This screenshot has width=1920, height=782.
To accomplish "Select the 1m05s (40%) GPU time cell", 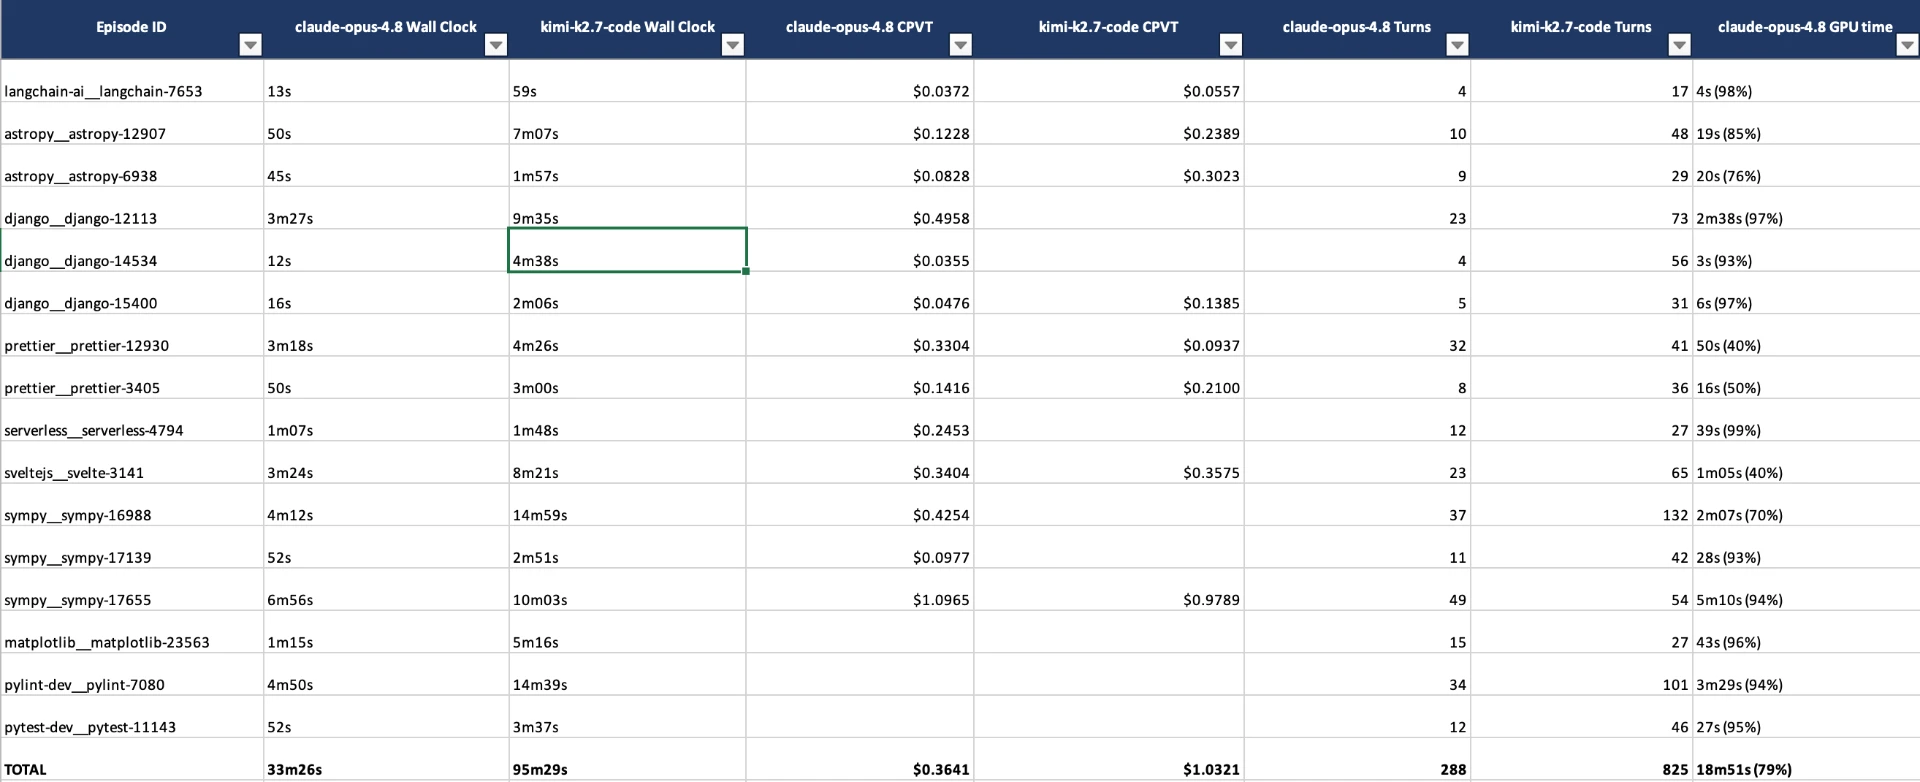I will tap(1806, 463).
